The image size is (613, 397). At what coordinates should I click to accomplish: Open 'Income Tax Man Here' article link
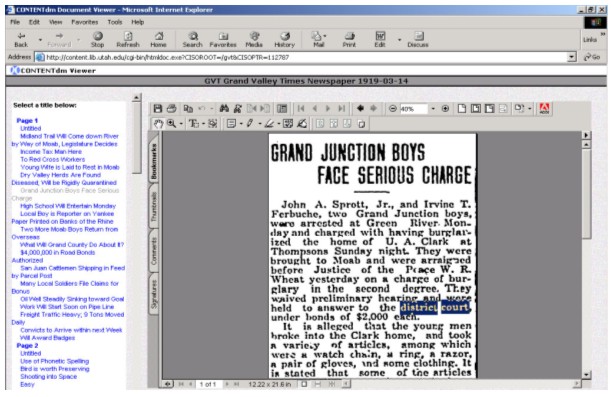pos(51,151)
